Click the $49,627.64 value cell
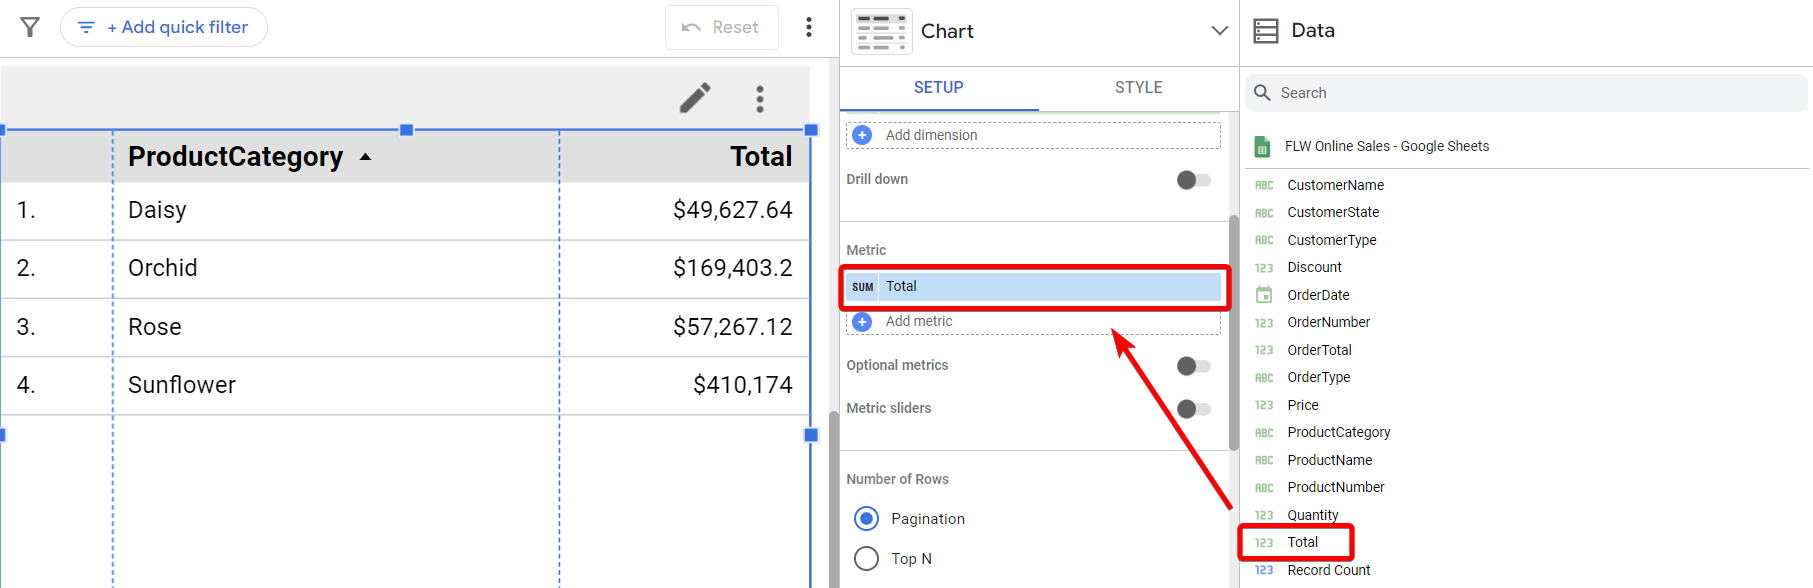The image size is (1813, 588). (x=732, y=210)
